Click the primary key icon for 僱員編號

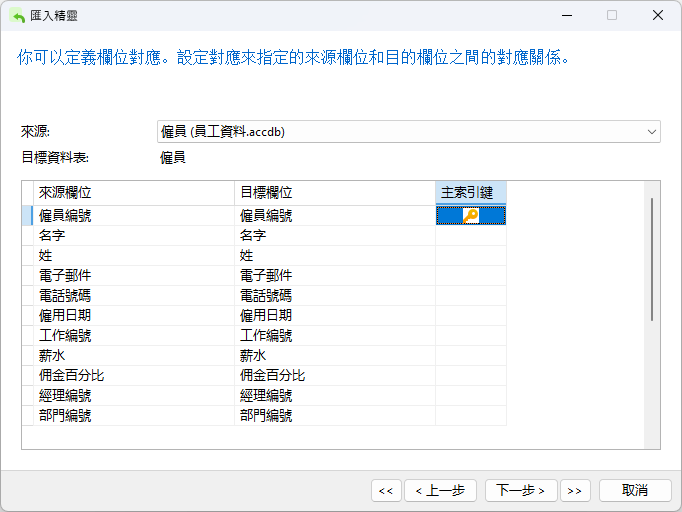point(471,215)
